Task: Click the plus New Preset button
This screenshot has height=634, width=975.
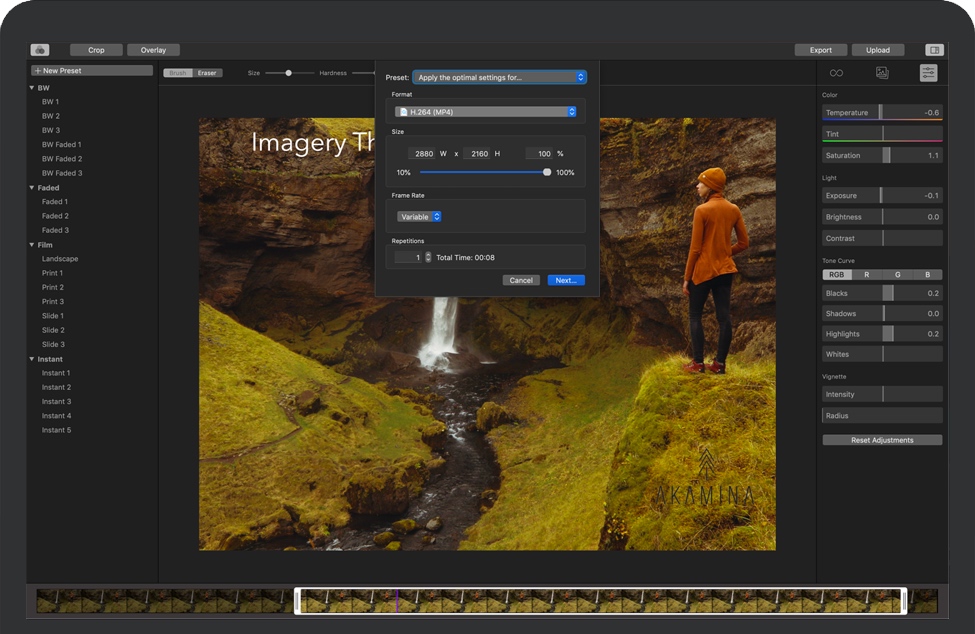Action: point(92,71)
